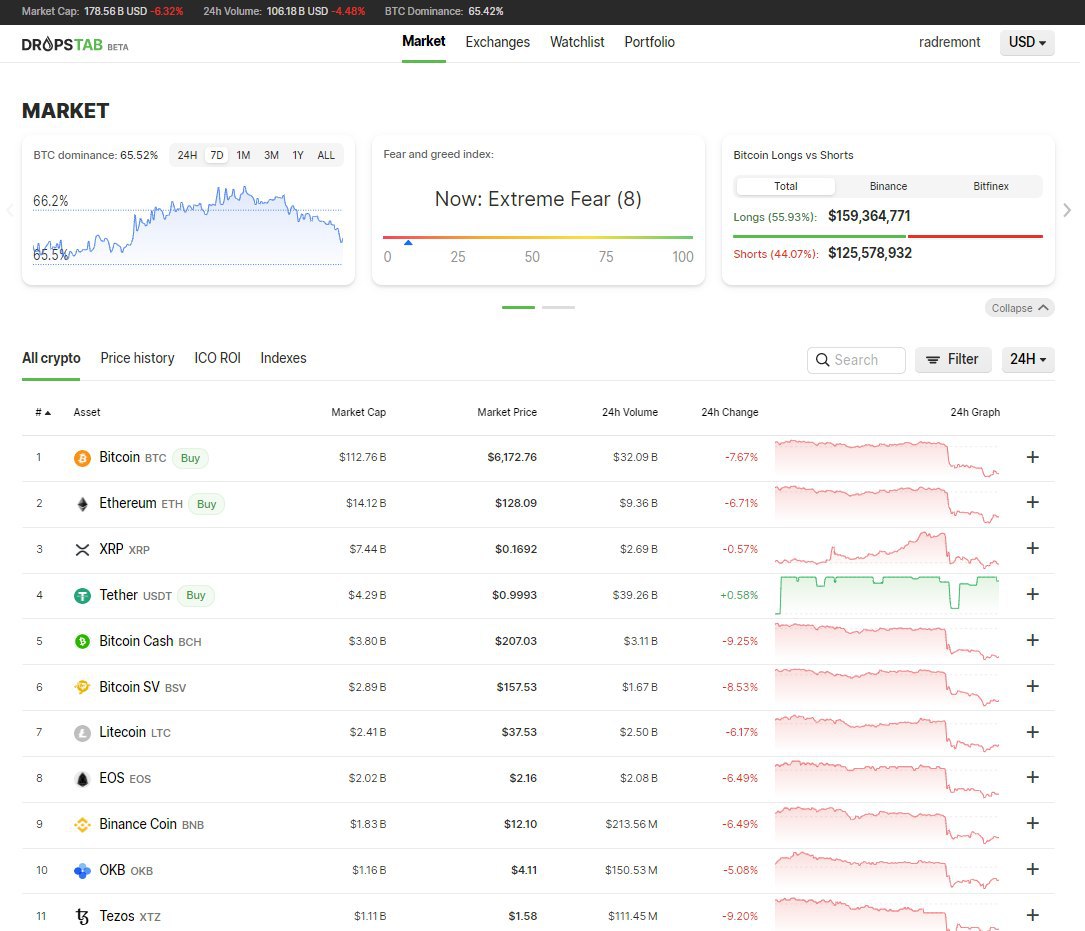Image resolution: width=1085 pixels, height=931 pixels.
Task: Click the Bitcoin coin icon
Action: [x=82, y=458]
